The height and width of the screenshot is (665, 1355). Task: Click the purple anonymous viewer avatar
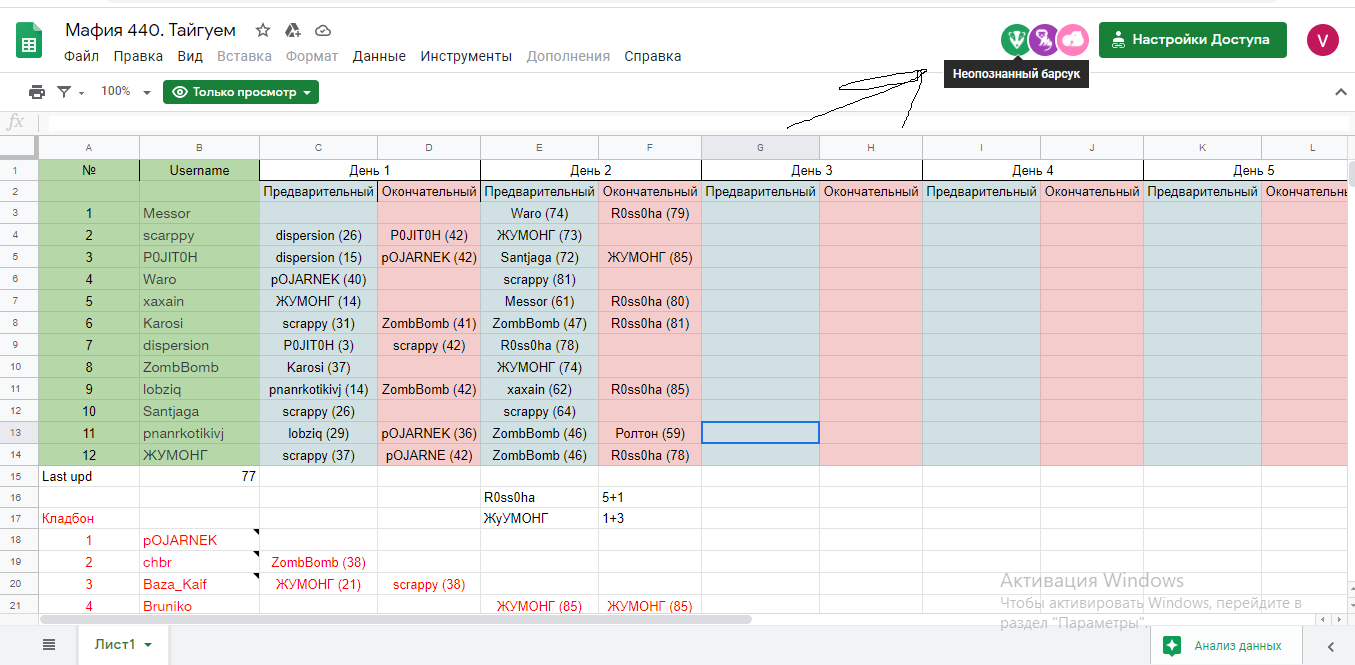[x=1044, y=40]
